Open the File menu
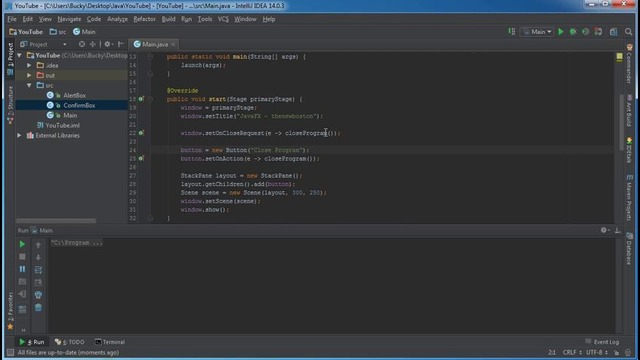Viewport: 640px width, 360px height. (x=12, y=19)
